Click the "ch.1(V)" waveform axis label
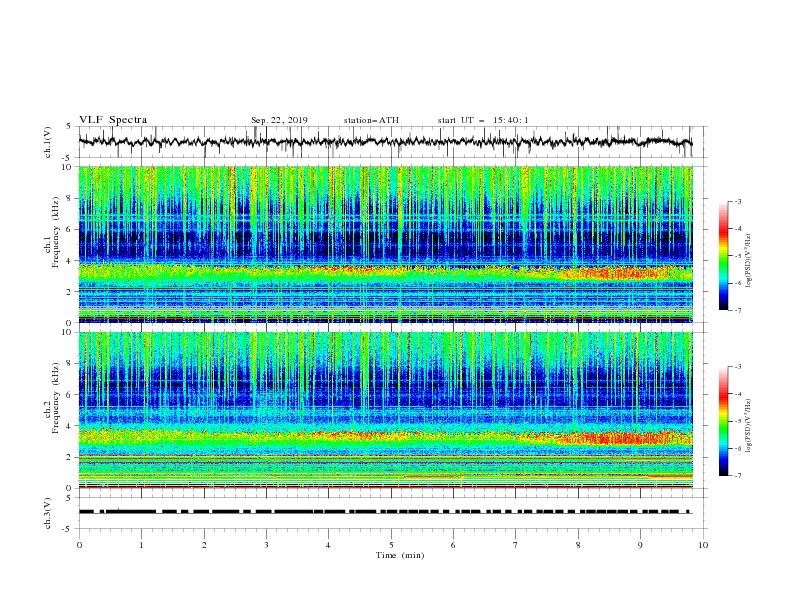Image resolution: width=792 pixels, height=612 pixels. (48, 142)
